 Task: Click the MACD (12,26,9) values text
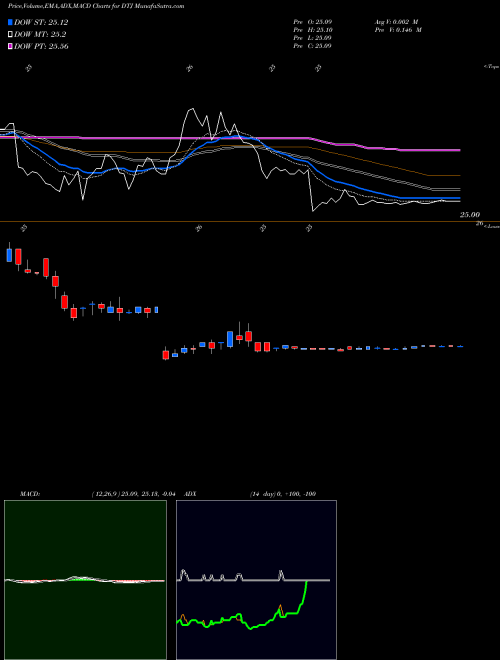tap(136, 494)
